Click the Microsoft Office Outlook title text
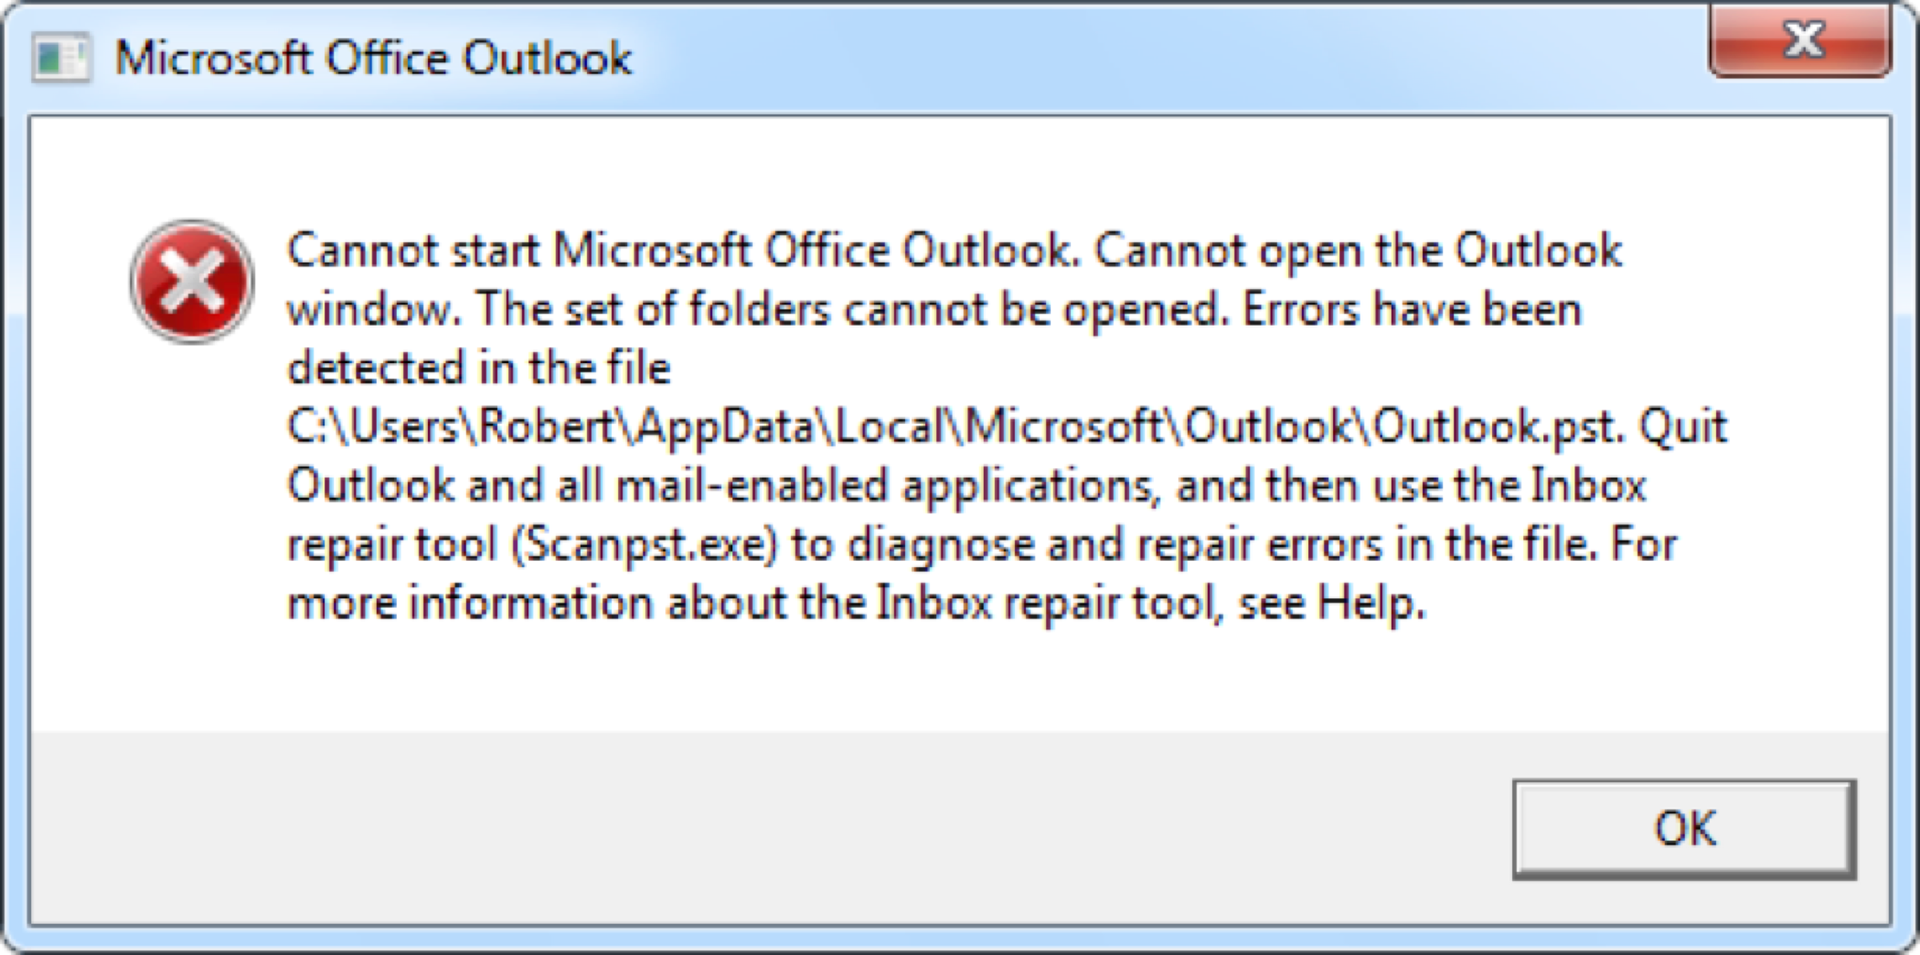 pyautogui.click(x=373, y=58)
